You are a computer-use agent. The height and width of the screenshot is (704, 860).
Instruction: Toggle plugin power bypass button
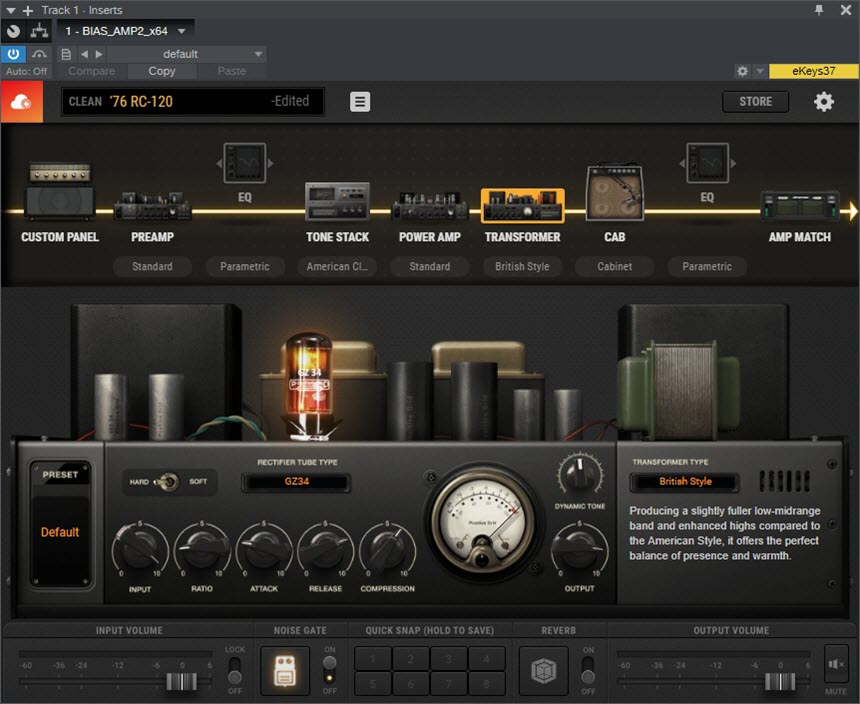13,54
